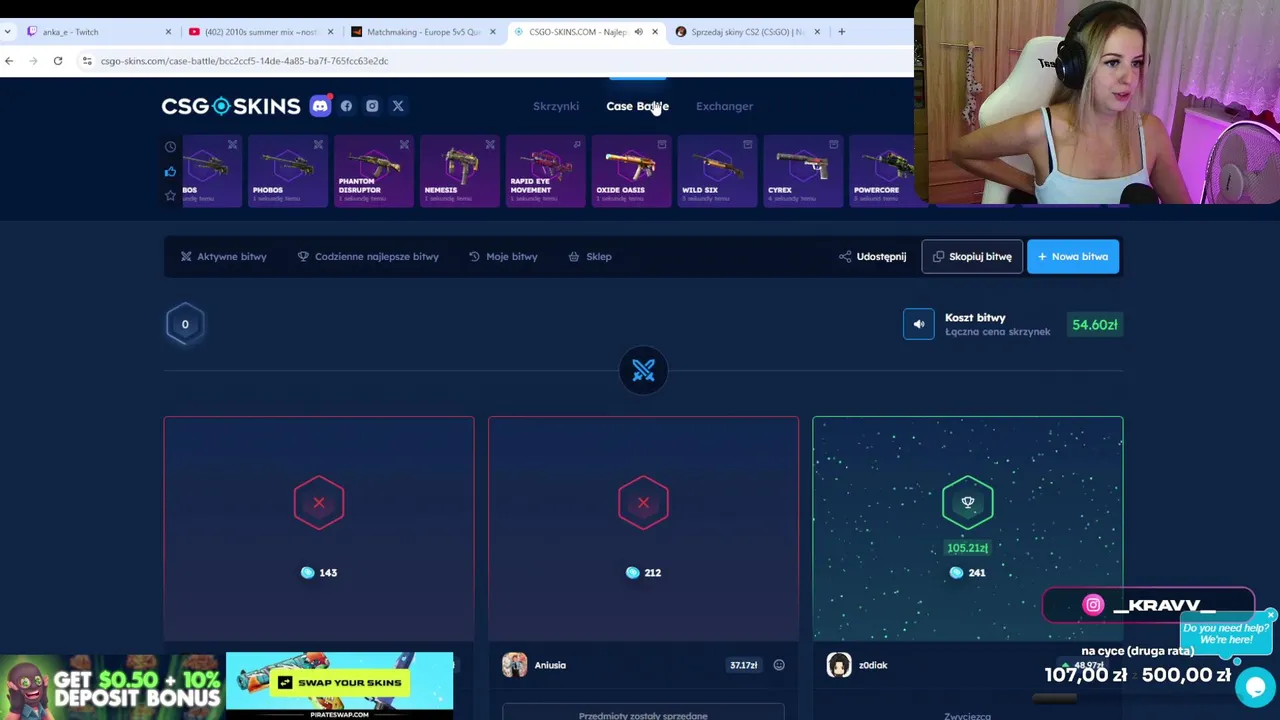The height and width of the screenshot is (720, 1280).
Task: Switch to the 2010s summer mix YouTube tab
Action: (260, 32)
